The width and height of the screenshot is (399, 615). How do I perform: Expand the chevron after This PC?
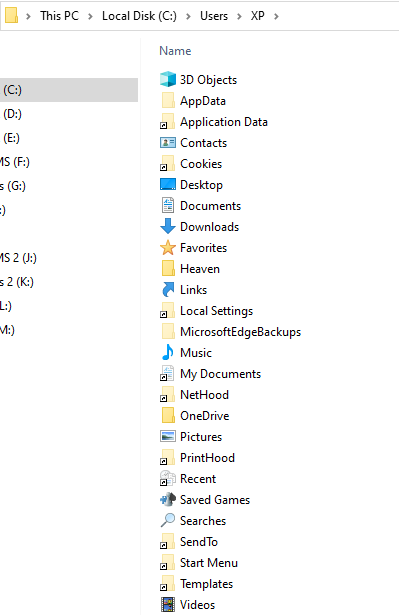[x=90, y=16]
